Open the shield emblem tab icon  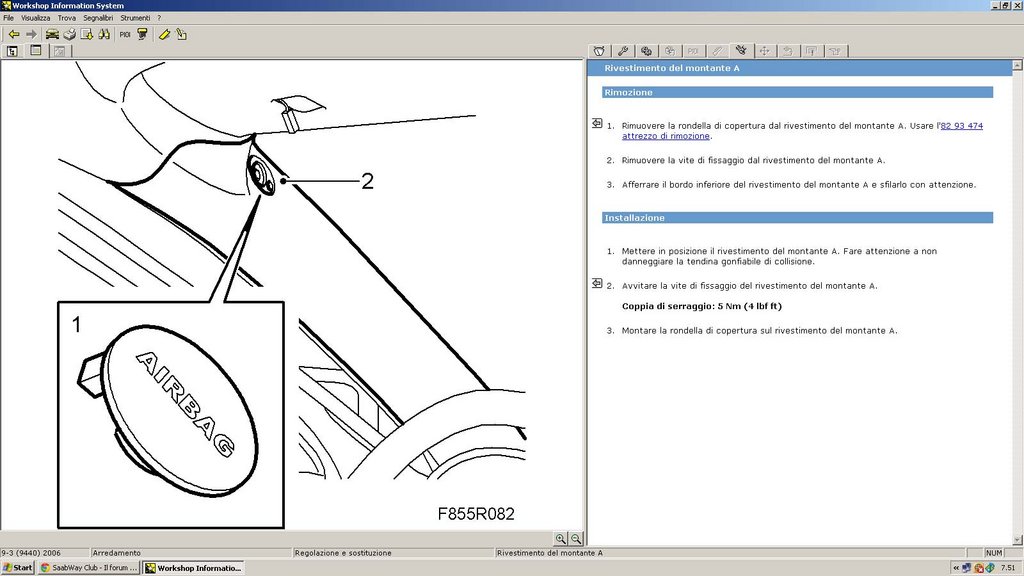[x=600, y=51]
